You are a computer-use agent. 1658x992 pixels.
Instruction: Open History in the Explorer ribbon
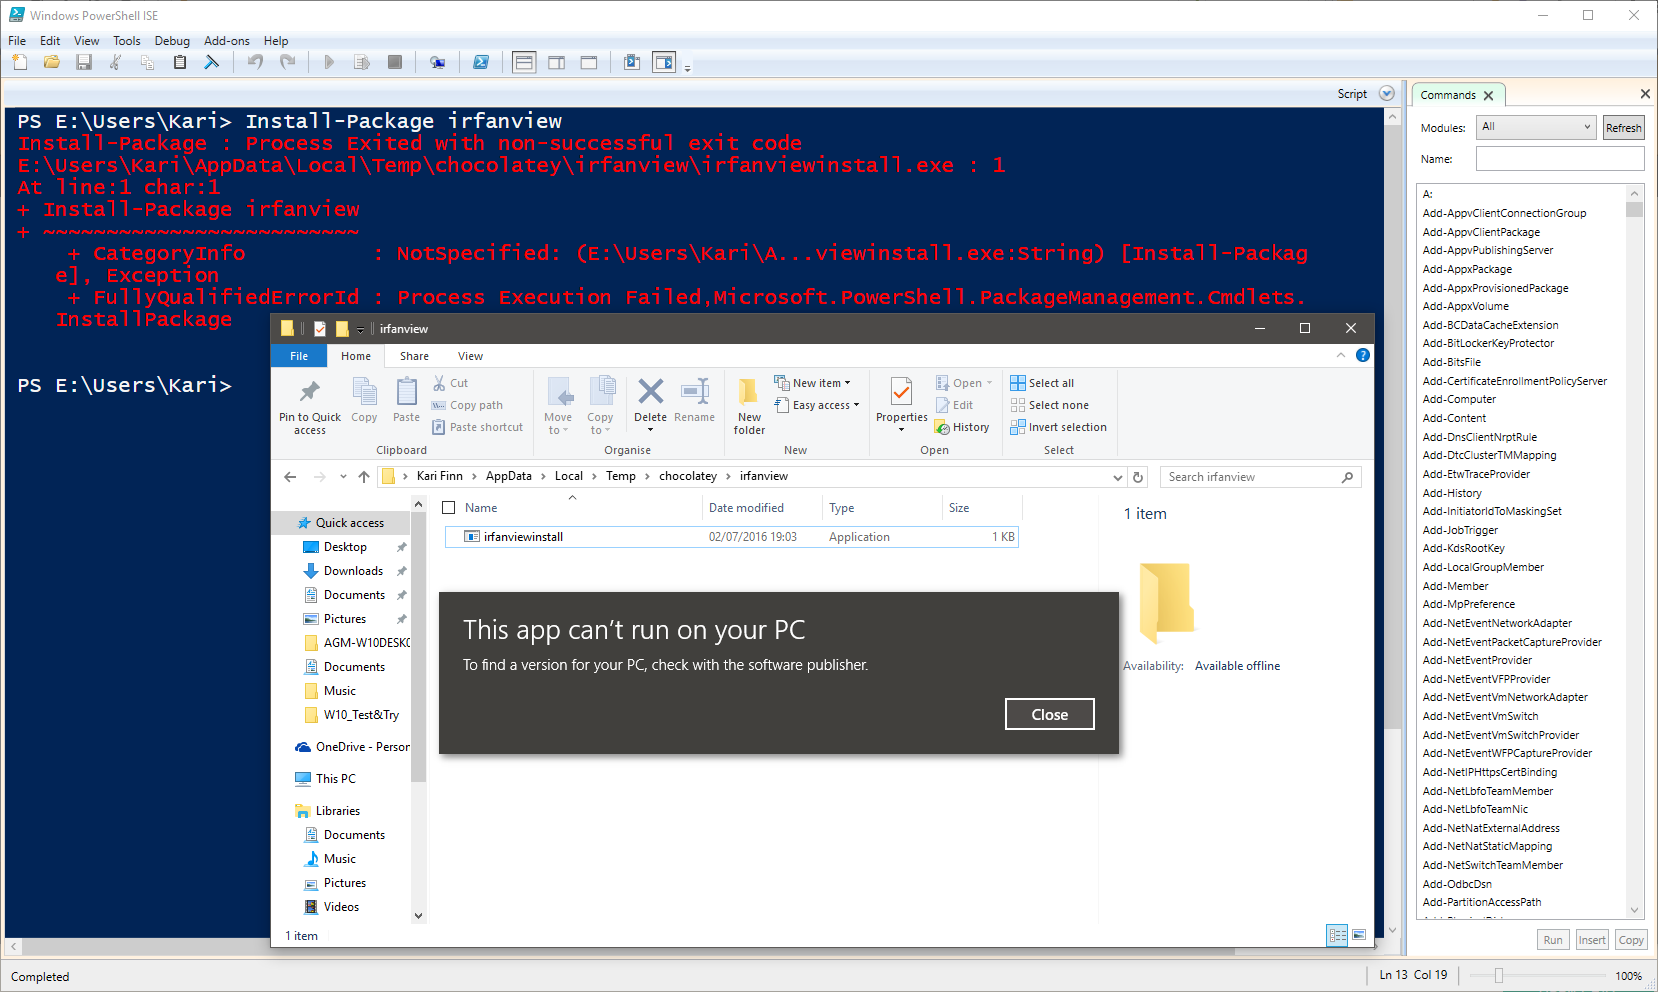pos(962,427)
